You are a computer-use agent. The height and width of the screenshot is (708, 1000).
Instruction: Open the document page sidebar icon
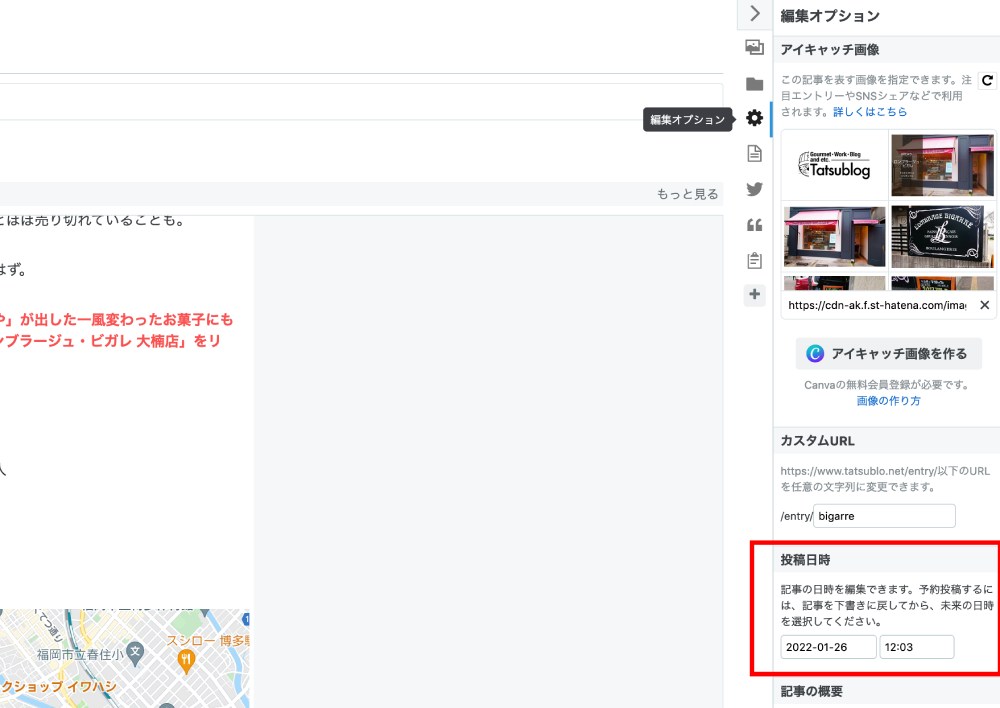click(x=754, y=154)
